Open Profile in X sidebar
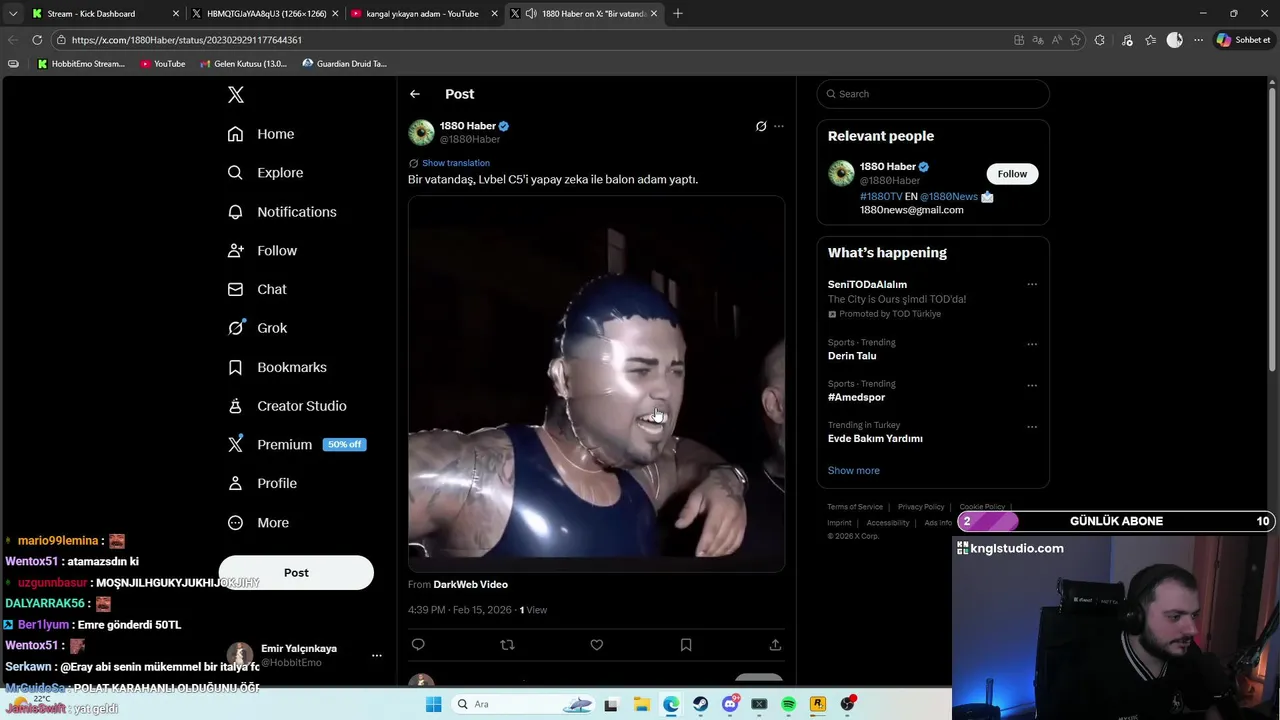The image size is (1280, 720). (262, 483)
